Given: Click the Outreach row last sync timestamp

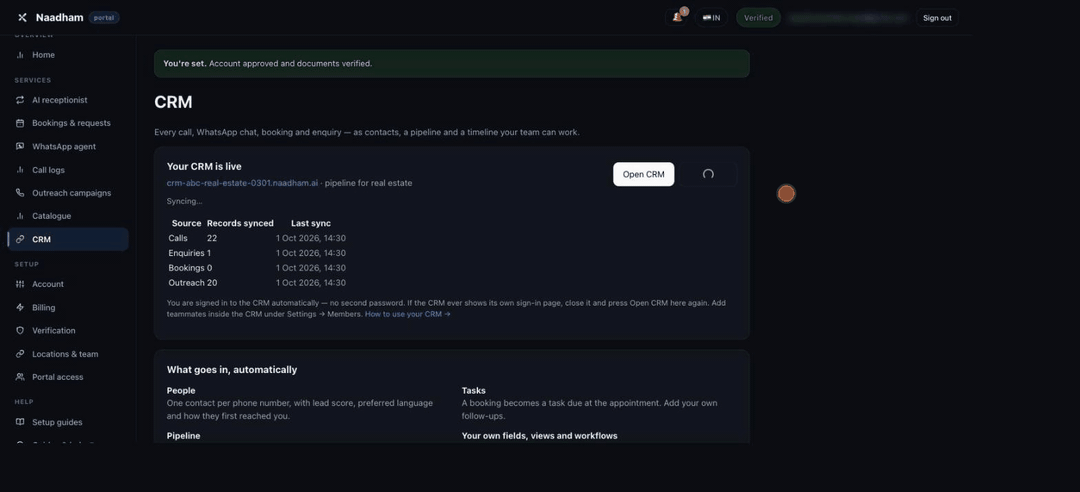Looking at the screenshot, I should pos(311,283).
